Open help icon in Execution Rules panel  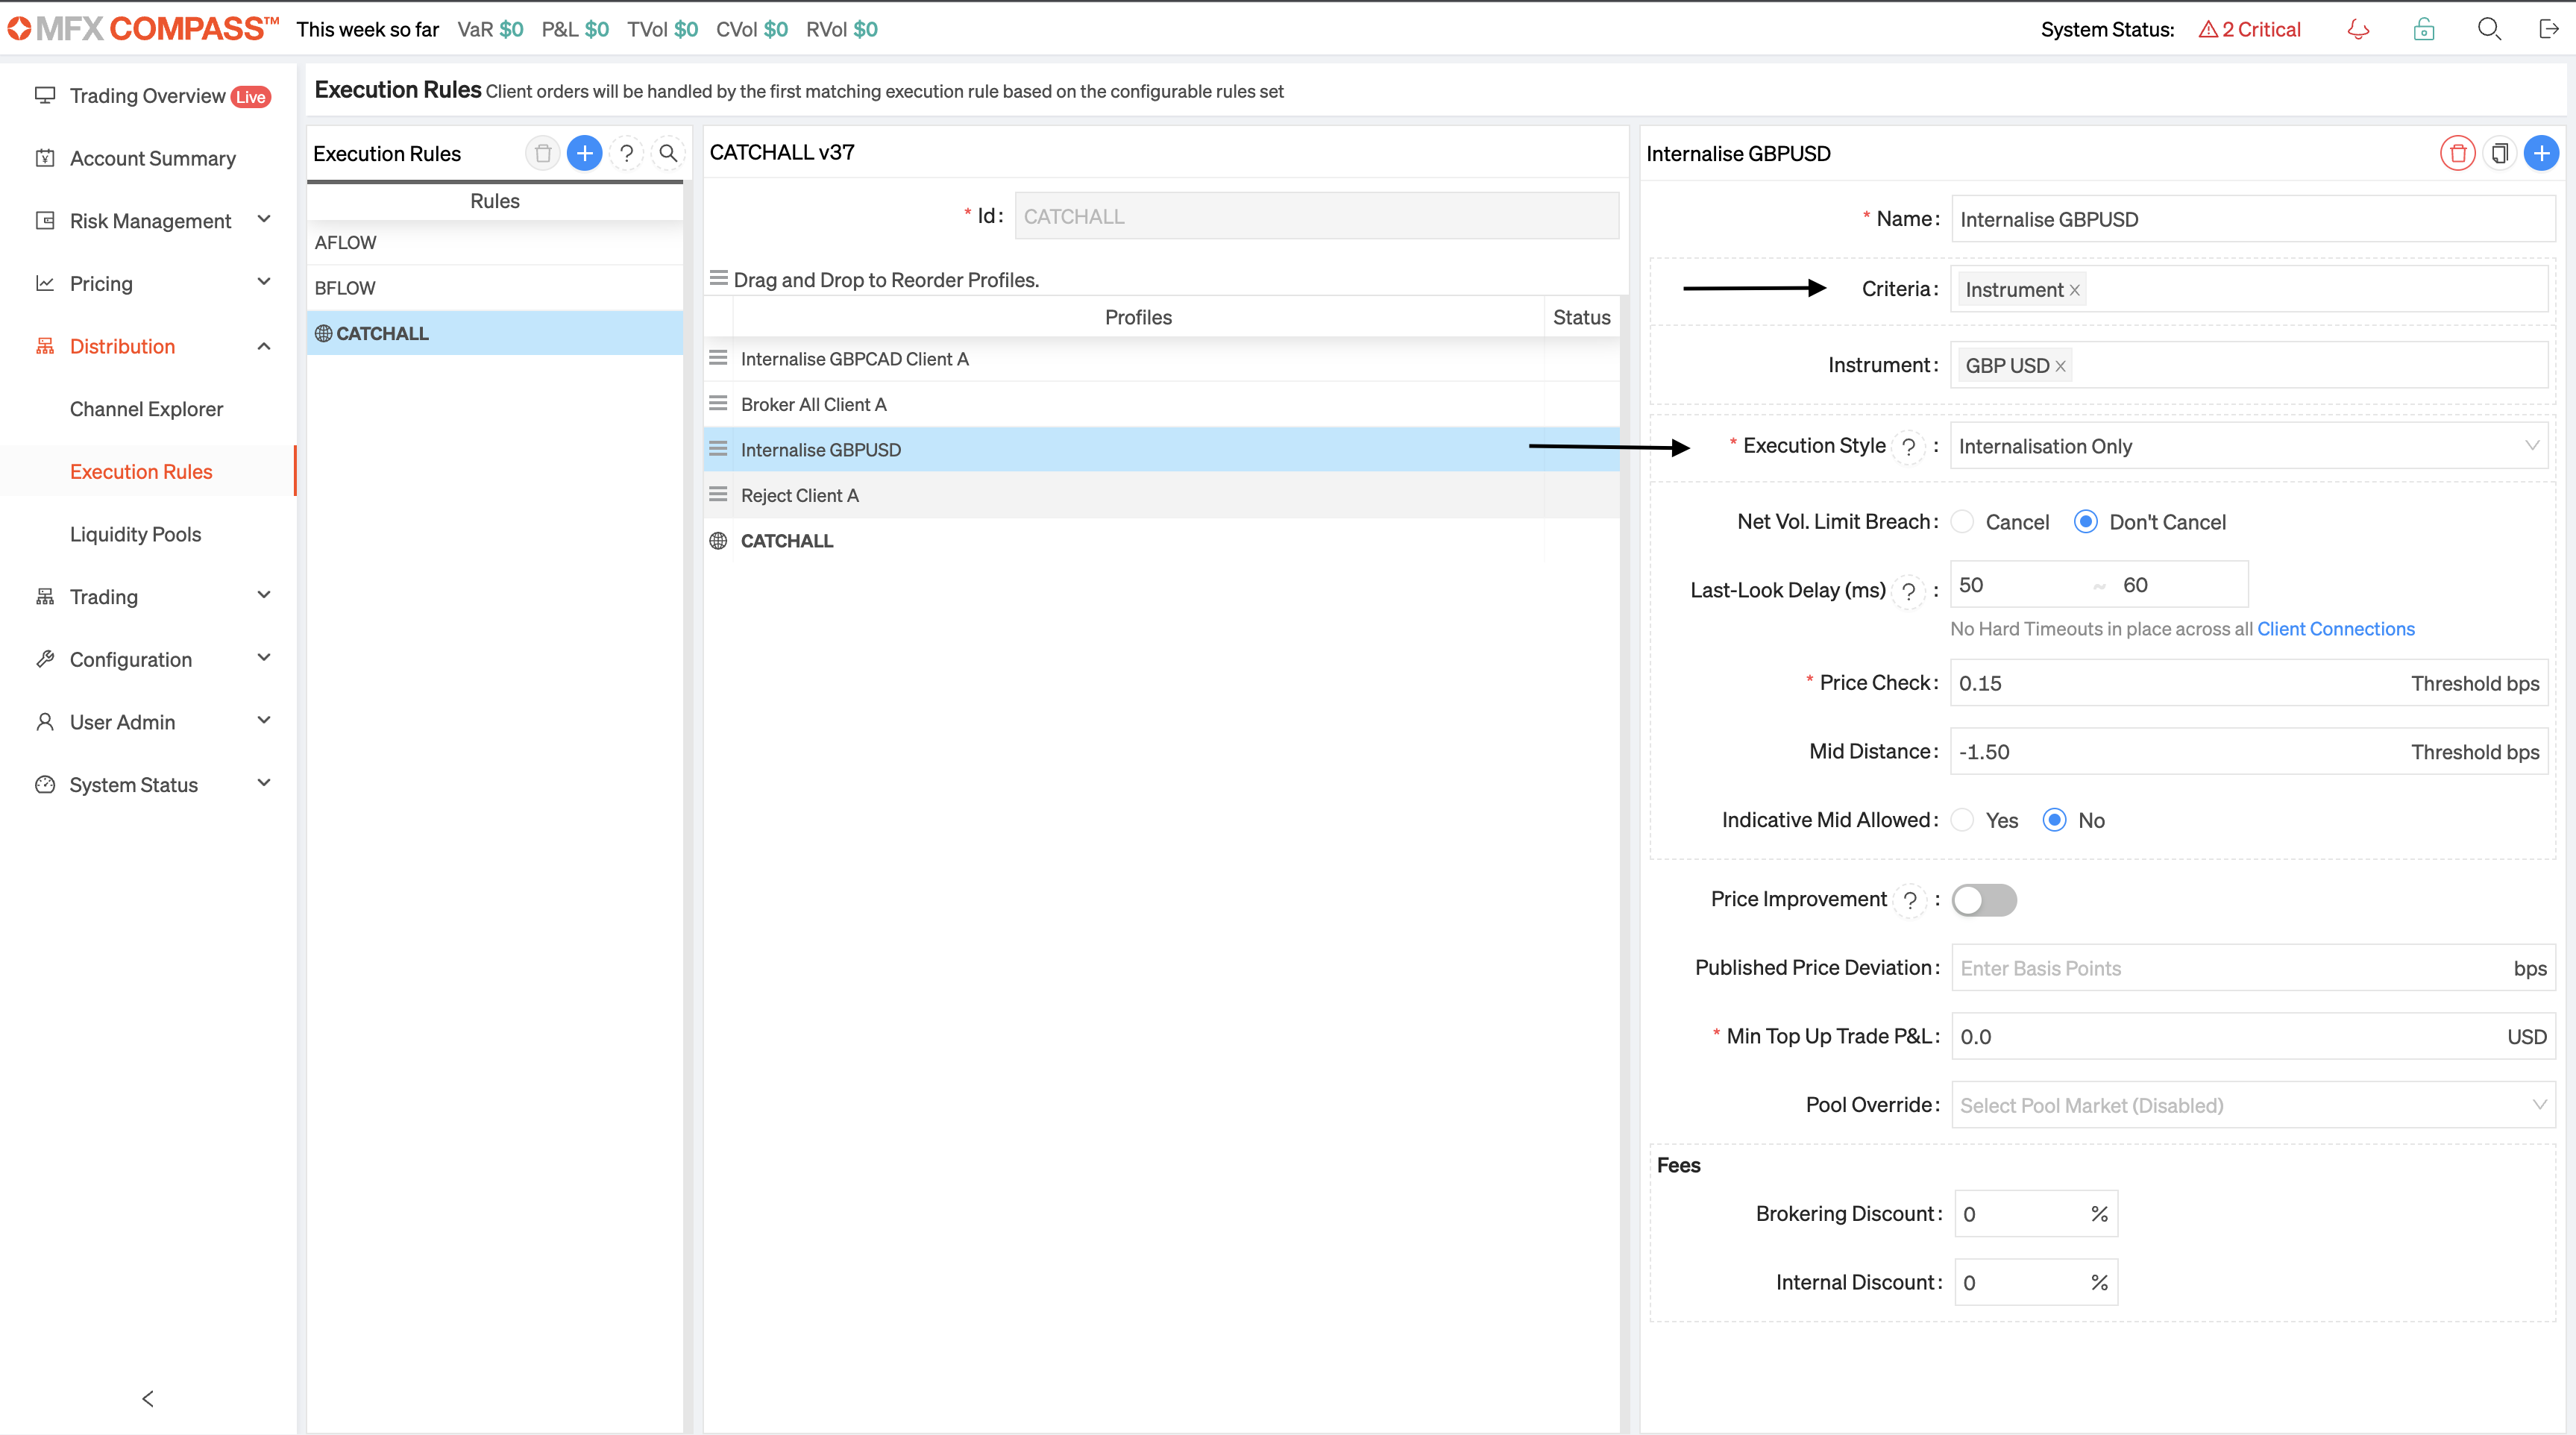click(626, 153)
